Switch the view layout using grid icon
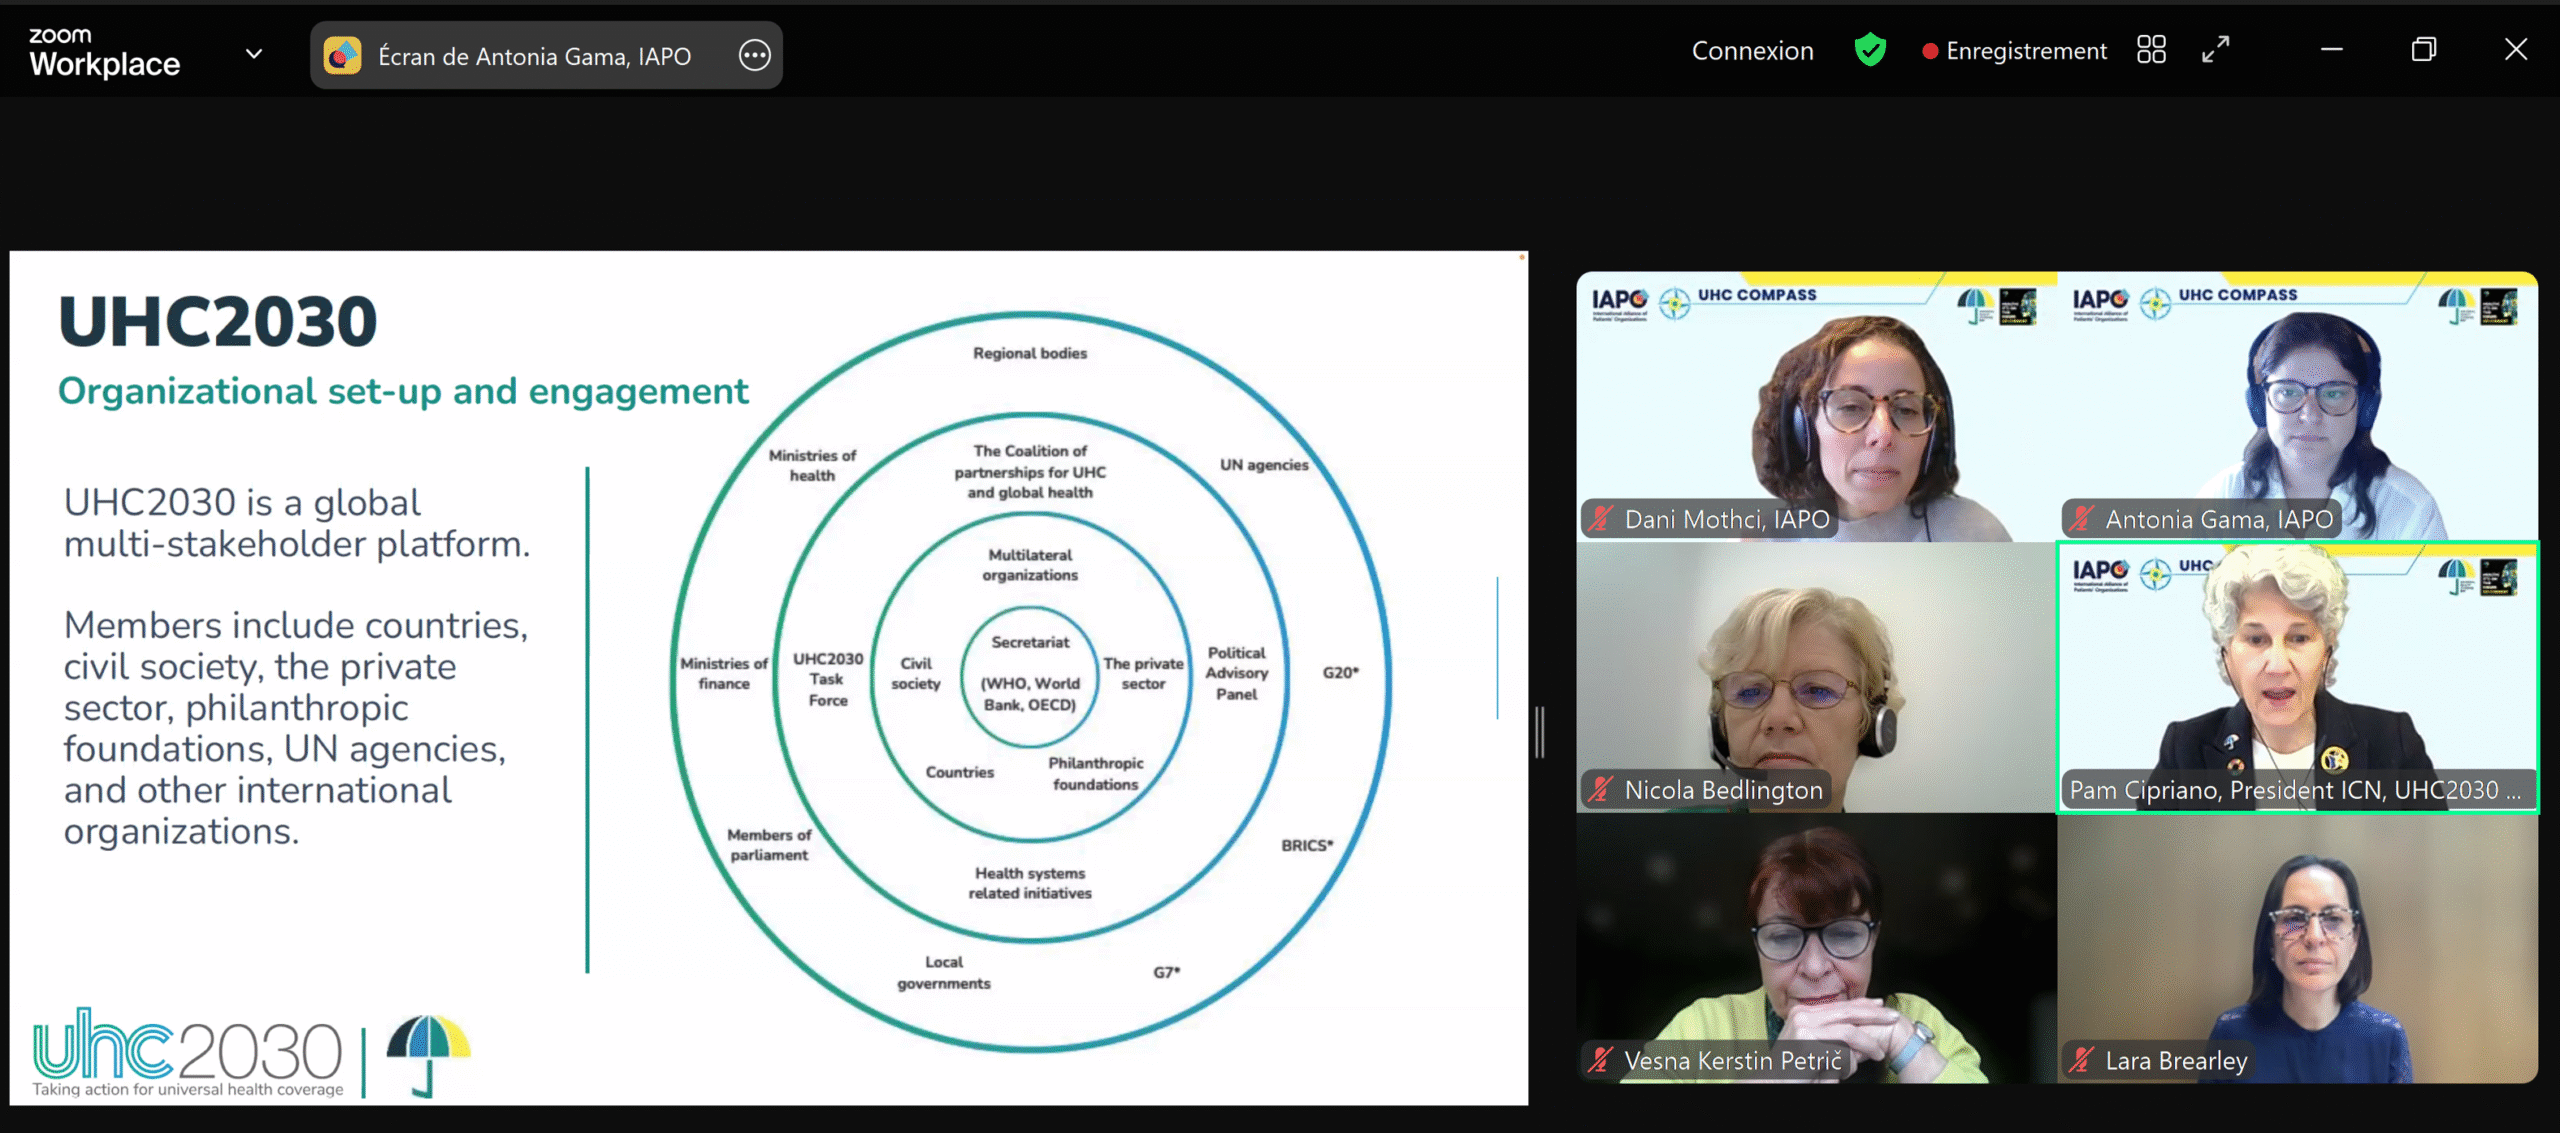Viewport: 2560px width, 1133px height. (2151, 50)
